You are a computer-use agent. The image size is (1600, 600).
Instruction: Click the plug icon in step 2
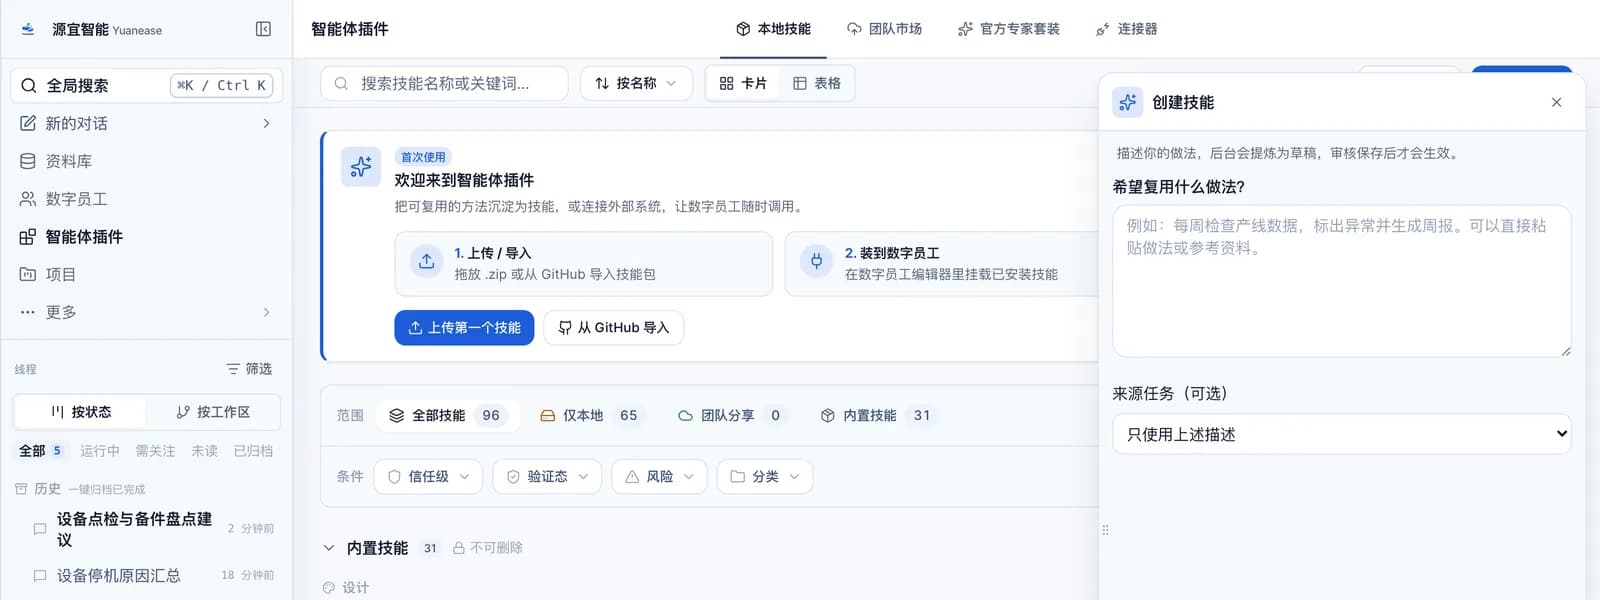(x=817, y=261)
